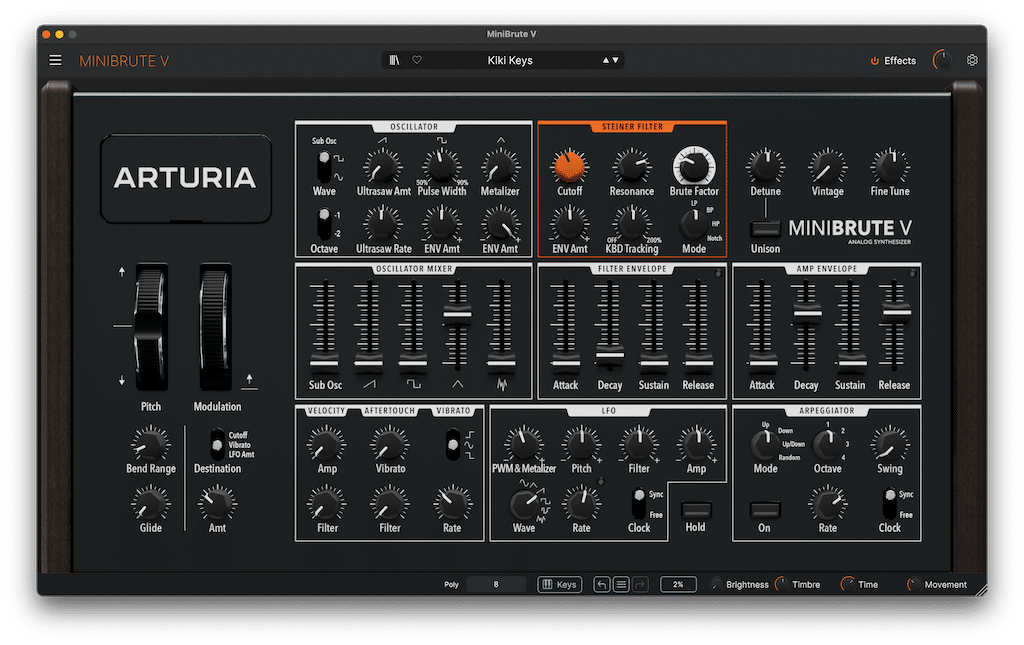Select the previous preset with up arrow
The height and width of the screenshot is (645, 1024).
(606, 60)
